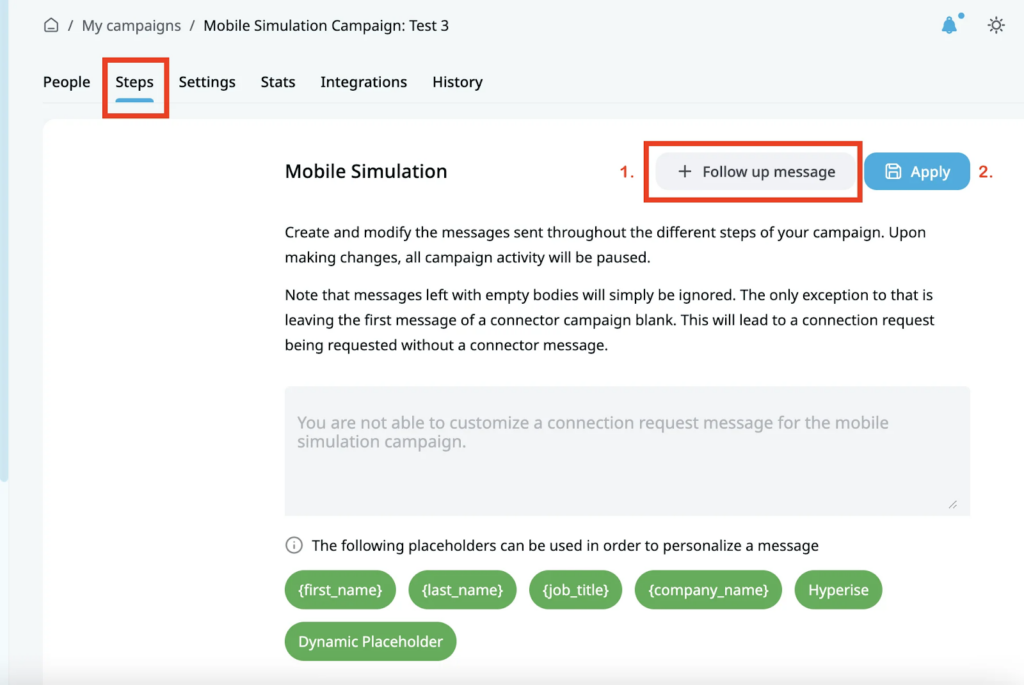
Task: Click the info icon beside the placeholders note
Action: [x=293, y=545]
